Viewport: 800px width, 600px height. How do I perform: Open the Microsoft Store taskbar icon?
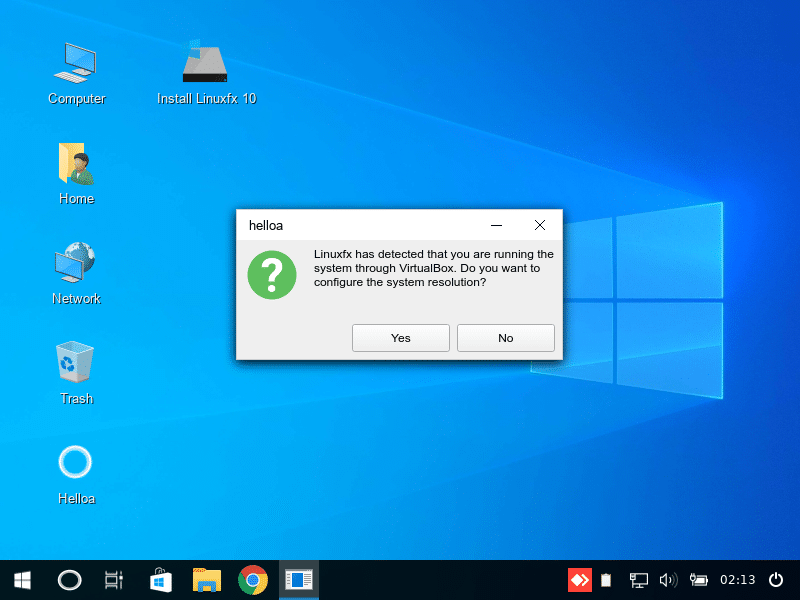(x=160, y=579)
